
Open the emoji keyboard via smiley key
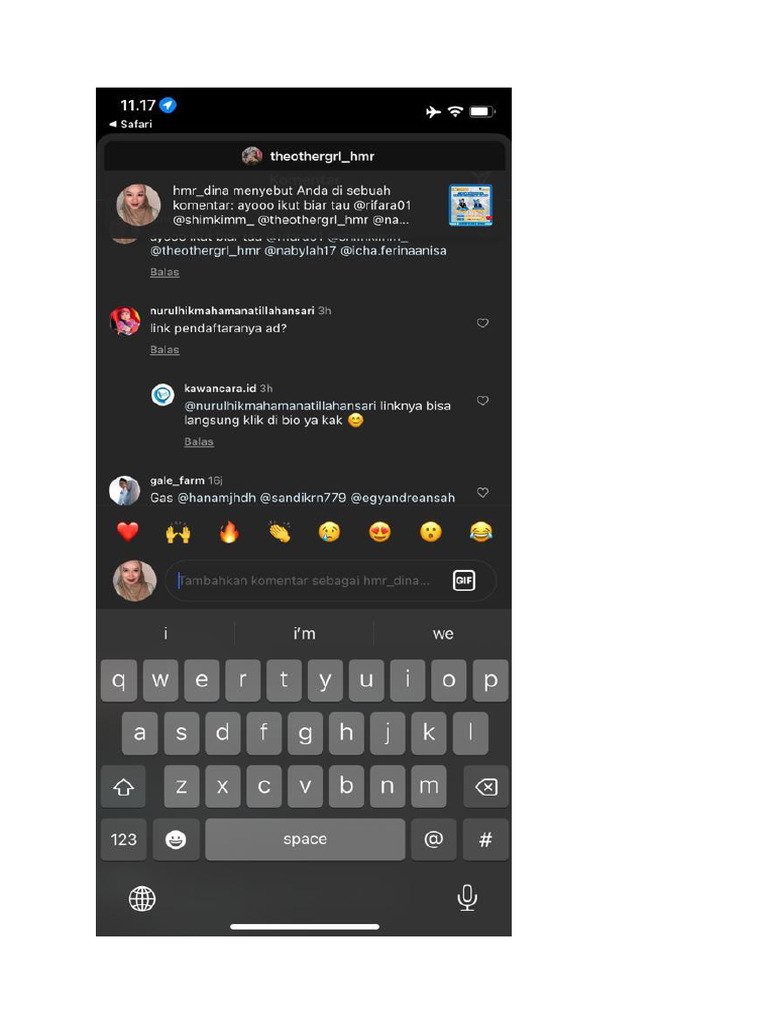coord(176,839)
